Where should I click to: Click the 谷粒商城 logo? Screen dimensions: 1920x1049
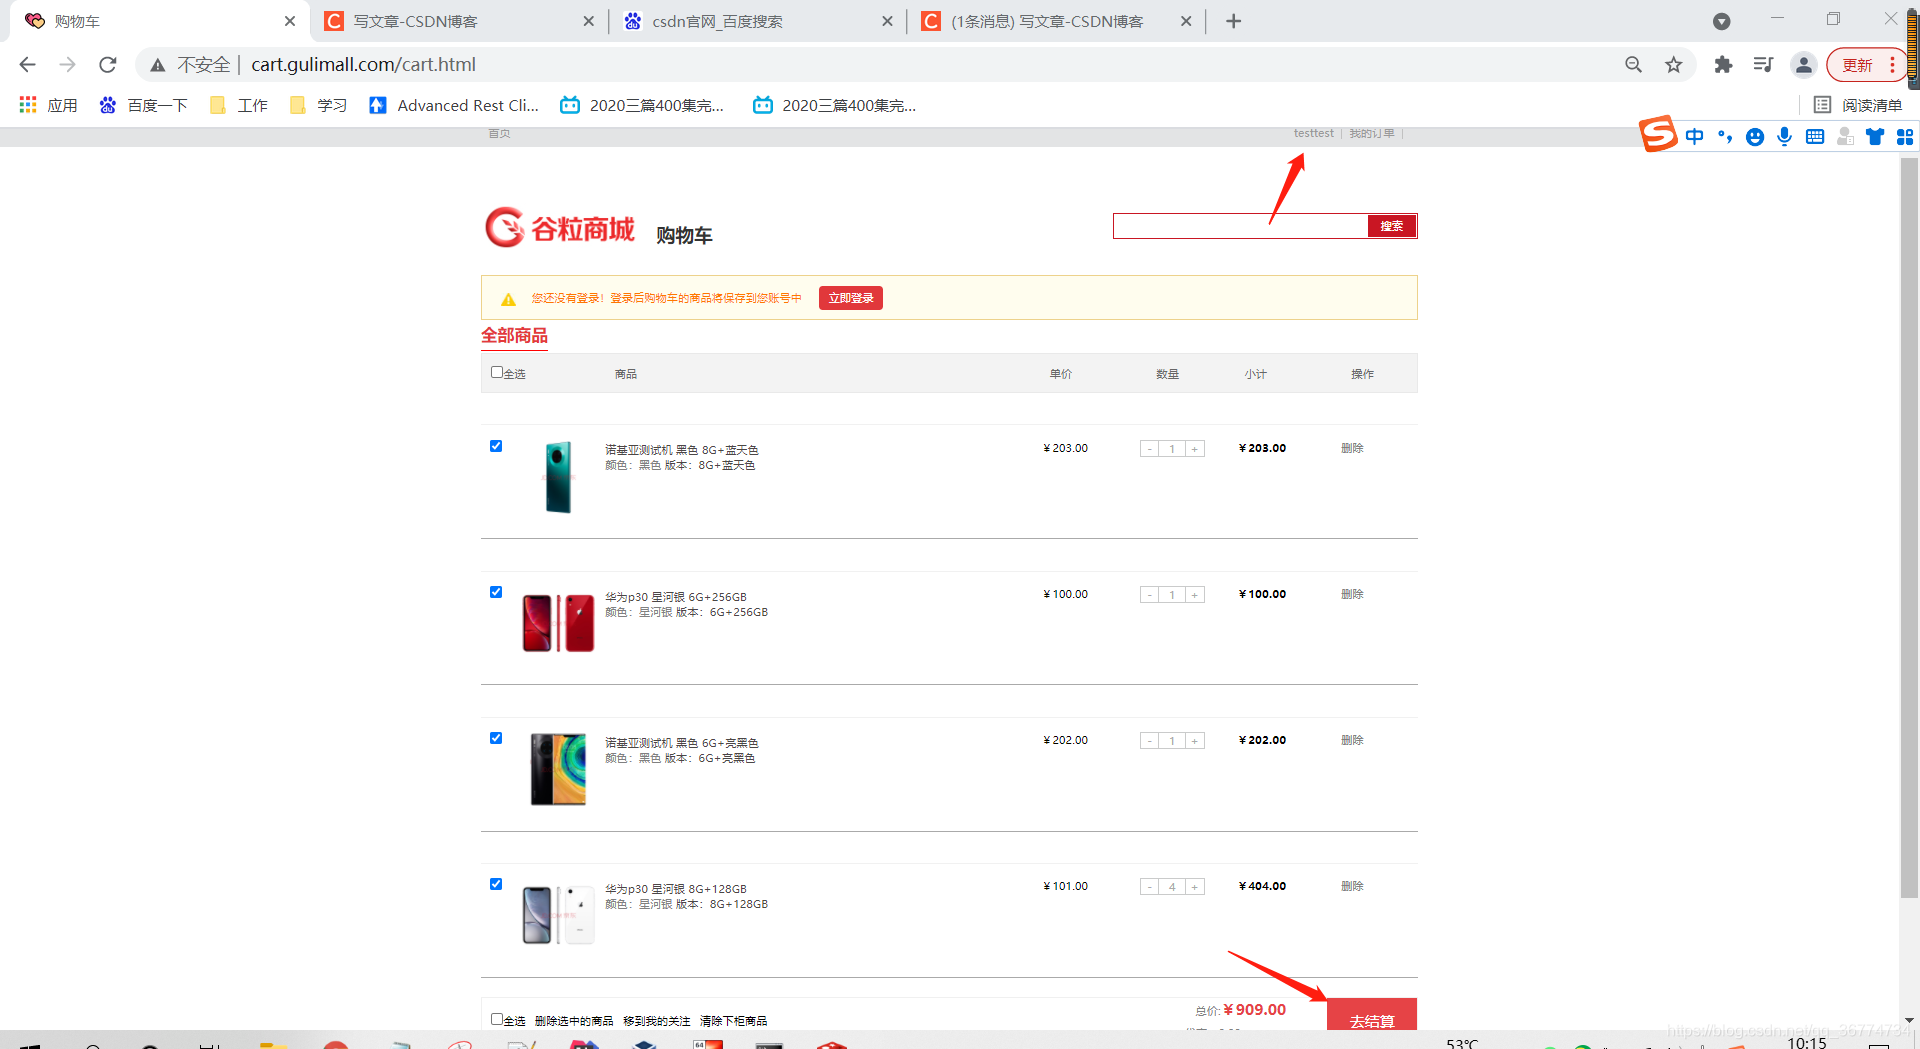coord(560,228)
